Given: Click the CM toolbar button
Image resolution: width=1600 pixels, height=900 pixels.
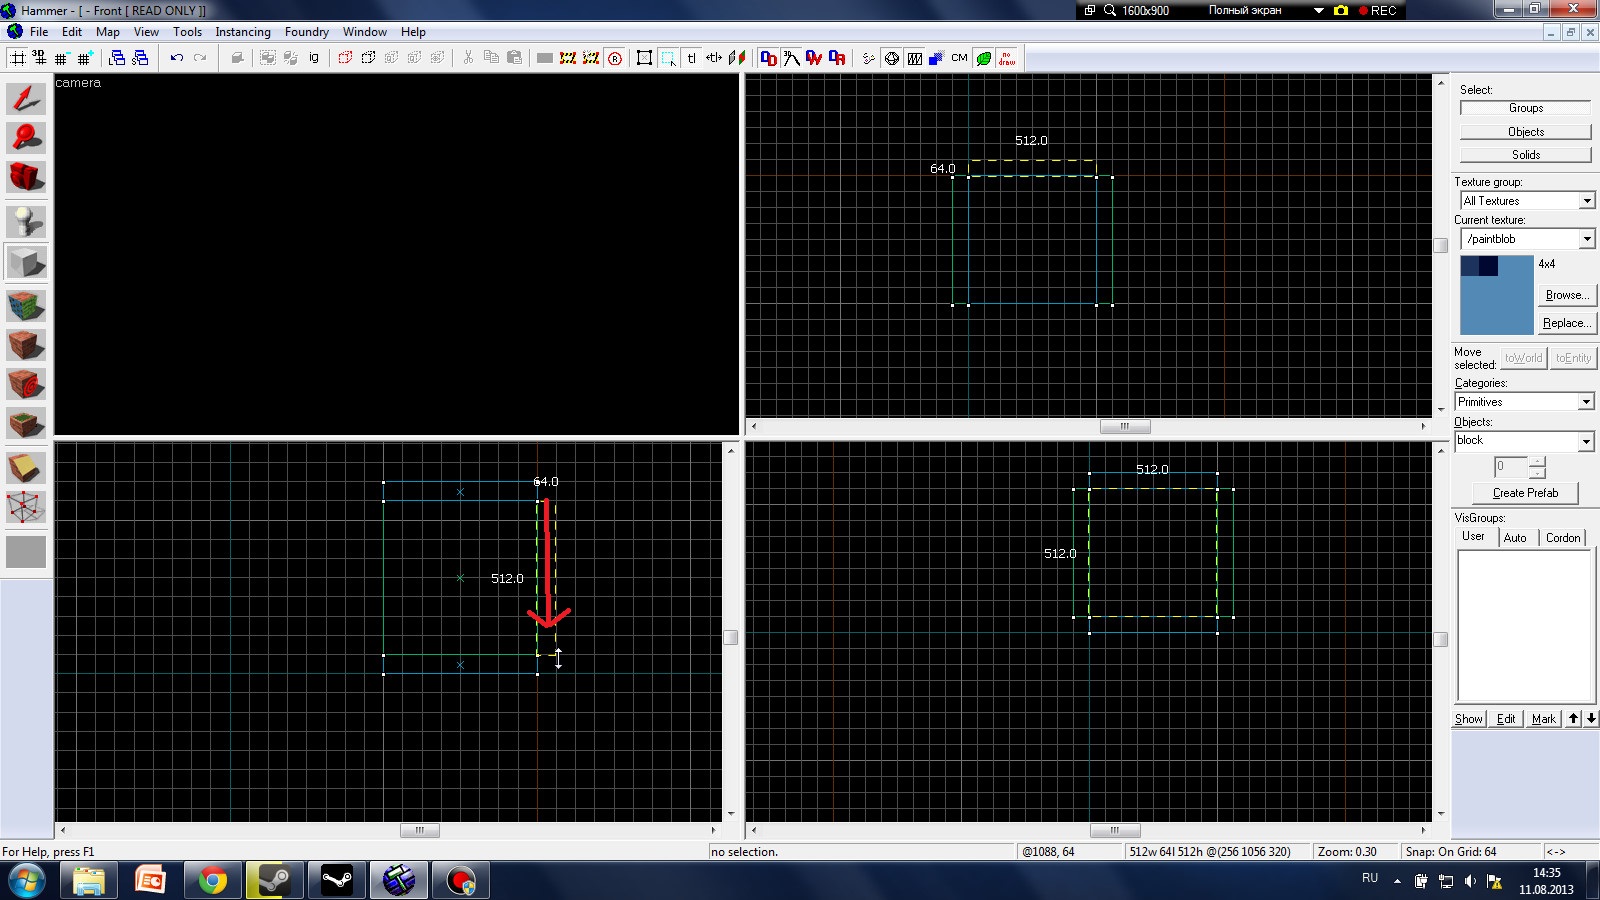Looking at the screenshot, I should coord(959,58).
